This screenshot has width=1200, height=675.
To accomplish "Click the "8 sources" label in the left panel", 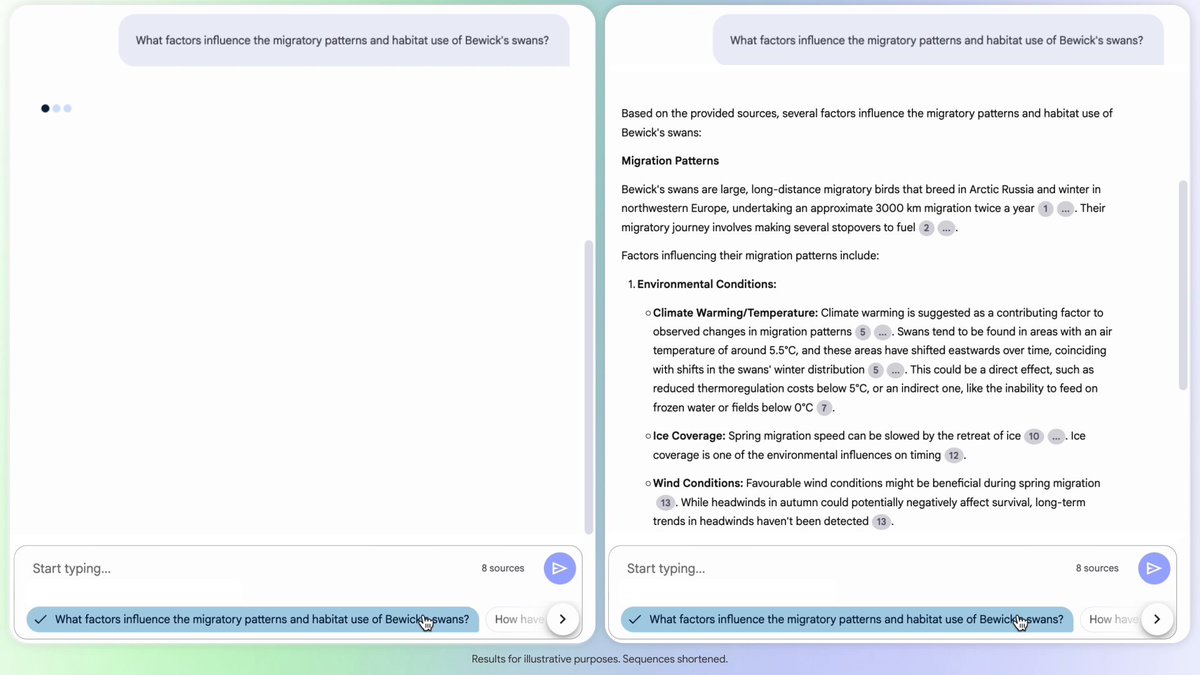I will pyautogui.click(x=503, y=568).
